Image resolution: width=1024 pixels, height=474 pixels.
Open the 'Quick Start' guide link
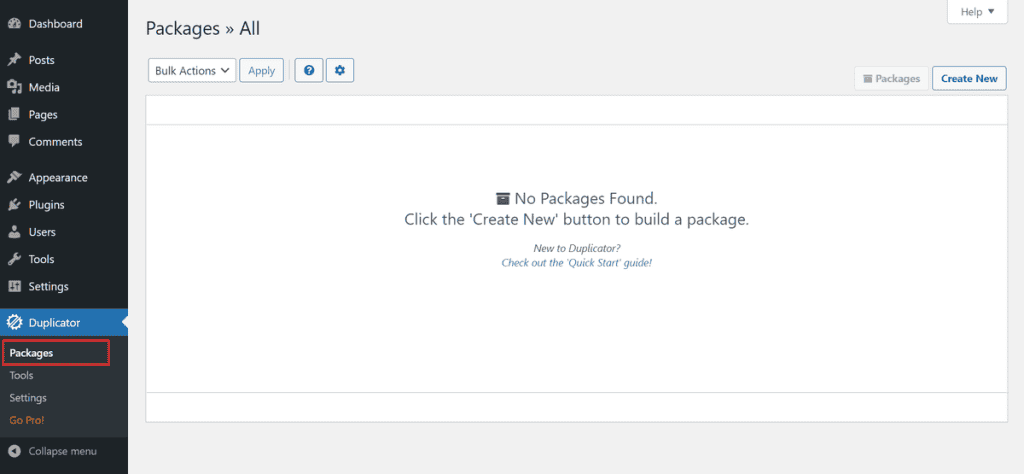tap(577, 262)
